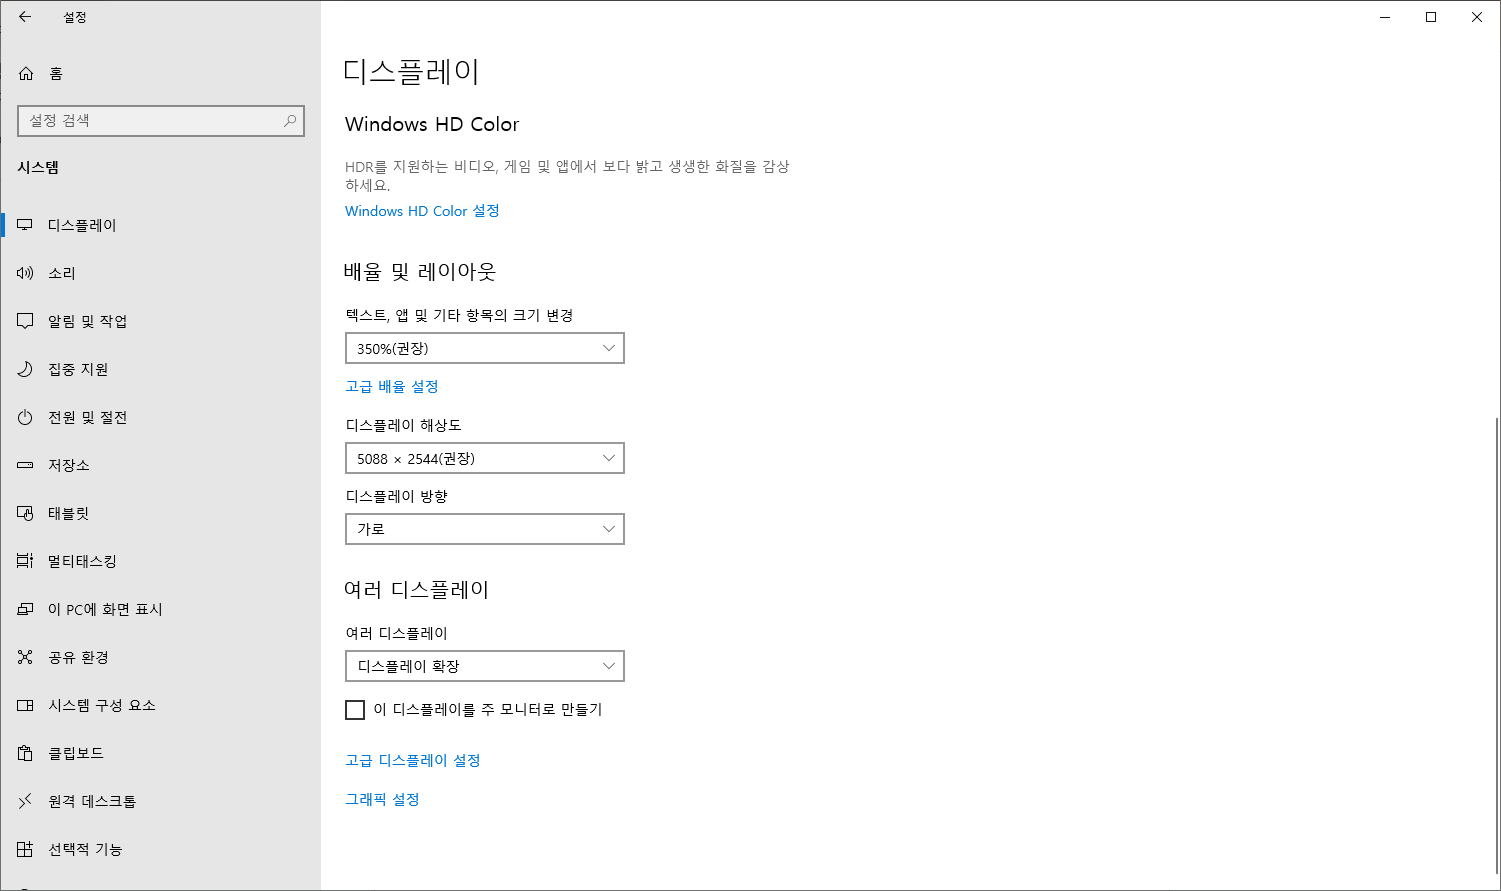The image size is (1501, 891).
Task: Select 디스플레이 in the sidebar menu
Action: tap(25, 224)
